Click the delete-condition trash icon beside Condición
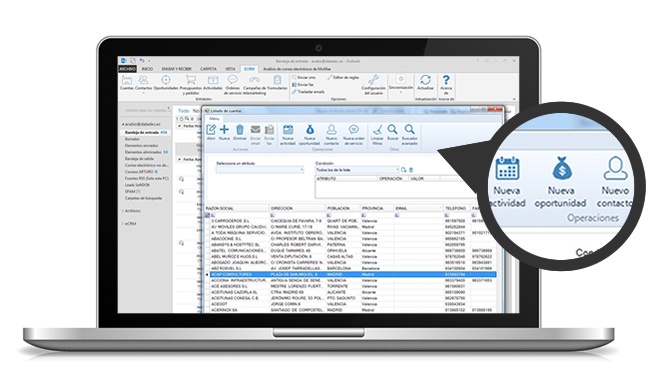Image resolution: width=650 pixels, height=388 pixels. 411,170
